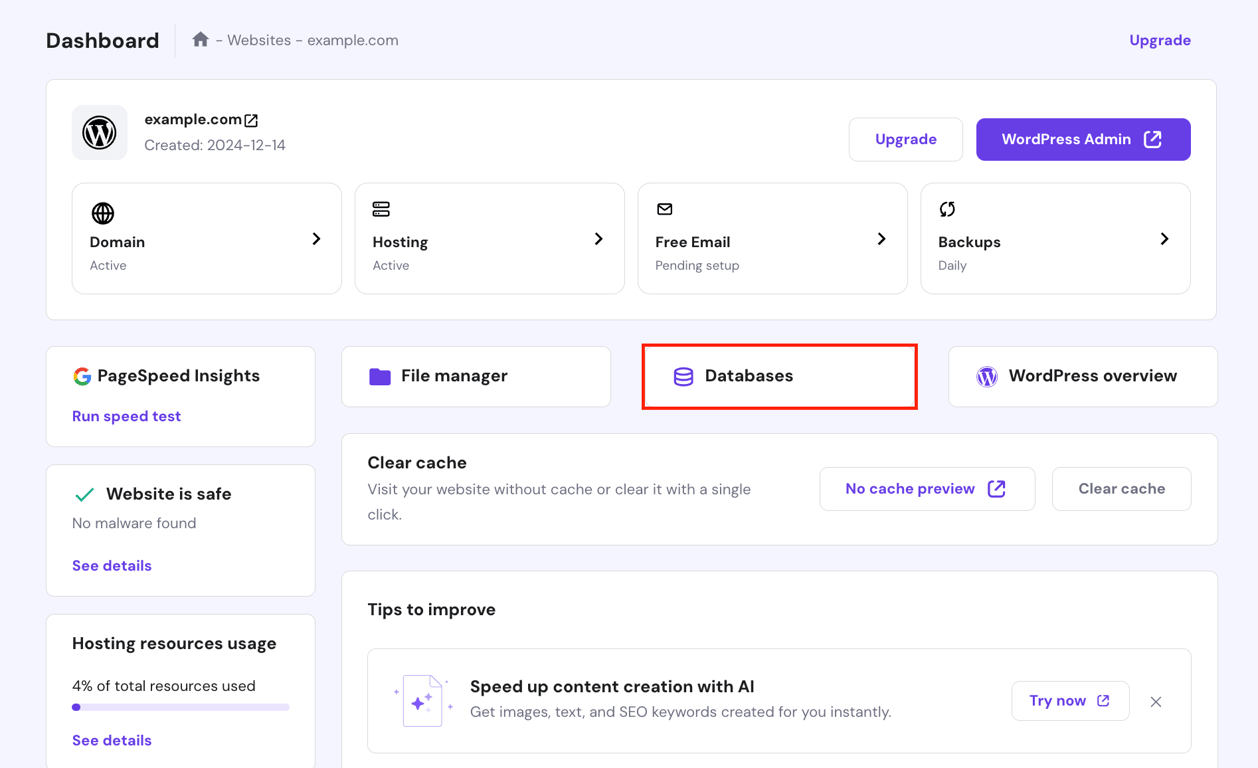See details of Hosting resources usage
This screenshot has height=768, width=1258.
(111, 740)
